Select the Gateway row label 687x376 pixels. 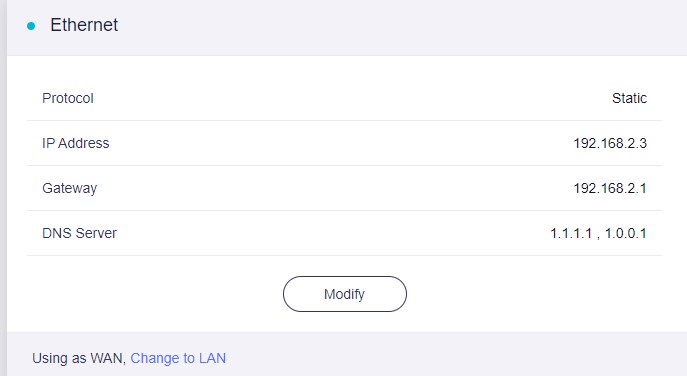[x=70, y=188]
